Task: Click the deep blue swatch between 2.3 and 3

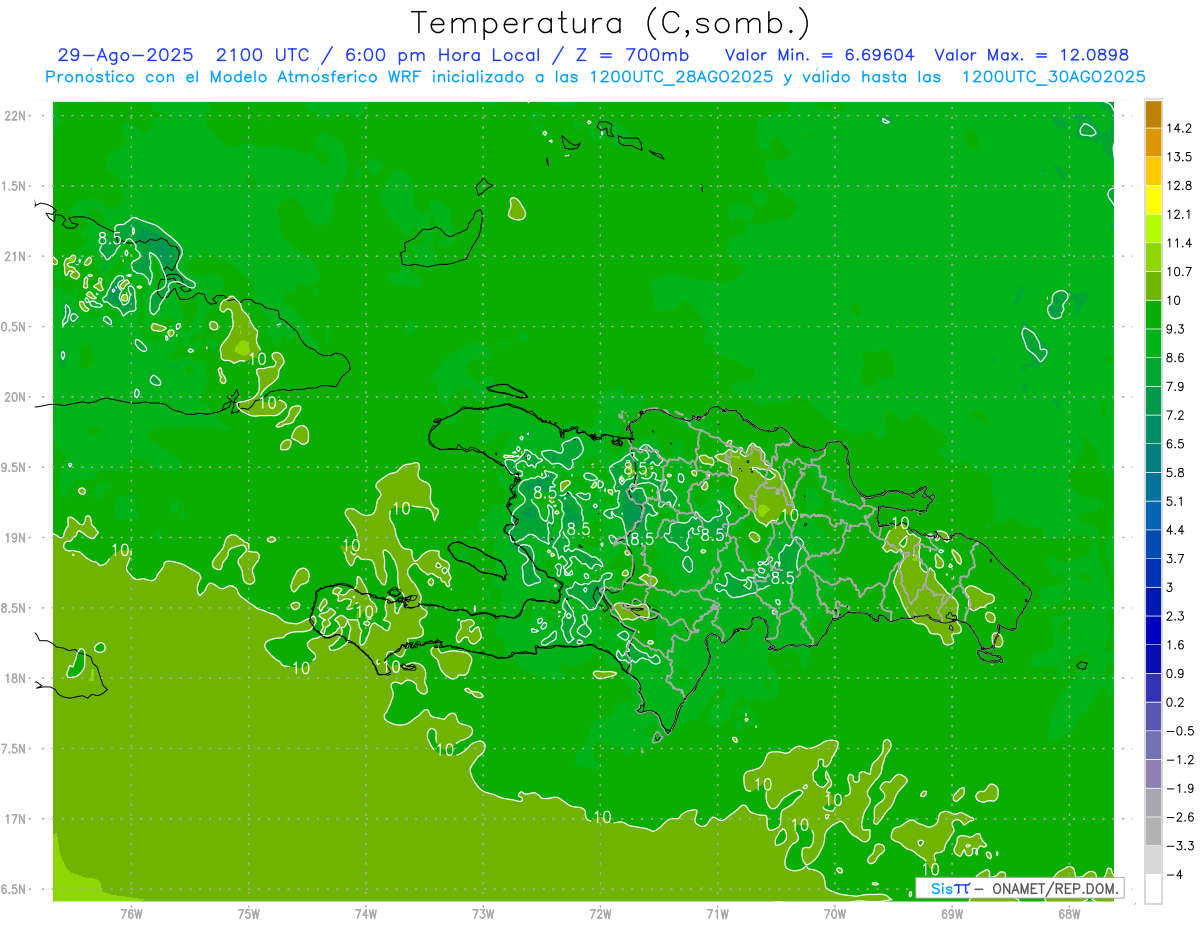Action: tap(1153, 602)
